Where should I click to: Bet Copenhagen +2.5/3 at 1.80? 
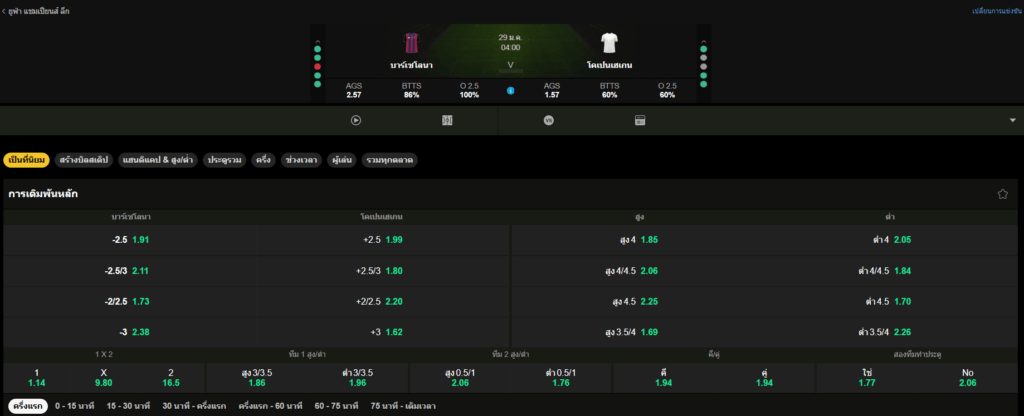(383, 270)
